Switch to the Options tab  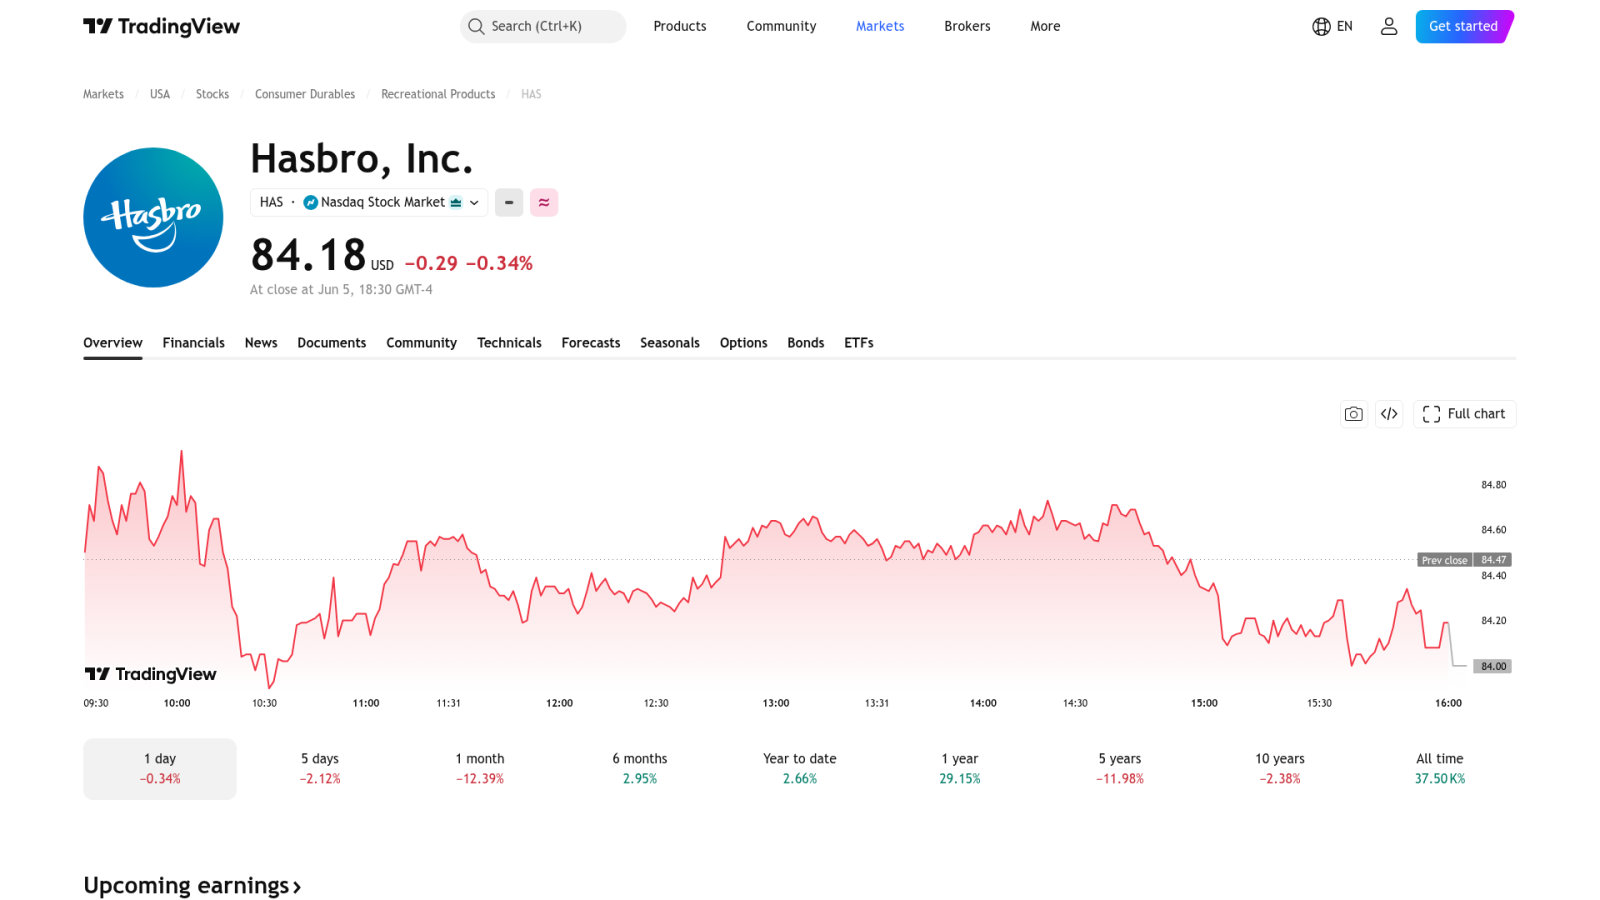click(744, 343)
